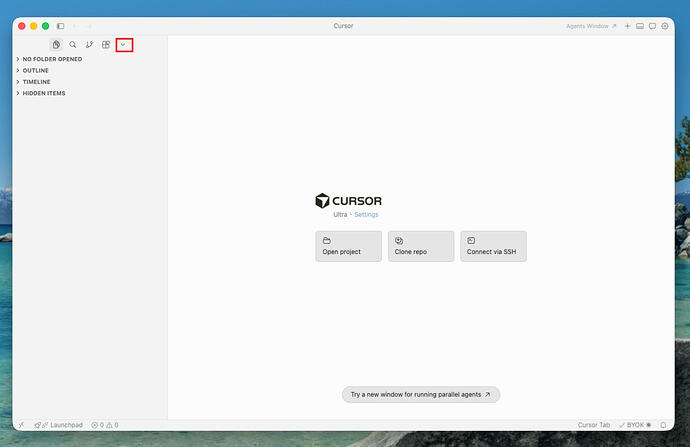Click the Cursor window title text

343,26
